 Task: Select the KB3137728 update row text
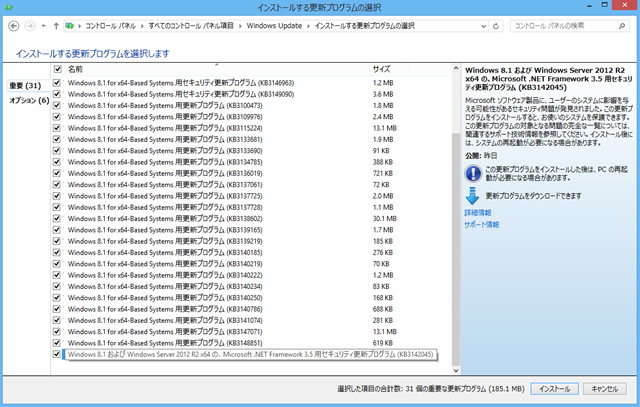(165, 207)
